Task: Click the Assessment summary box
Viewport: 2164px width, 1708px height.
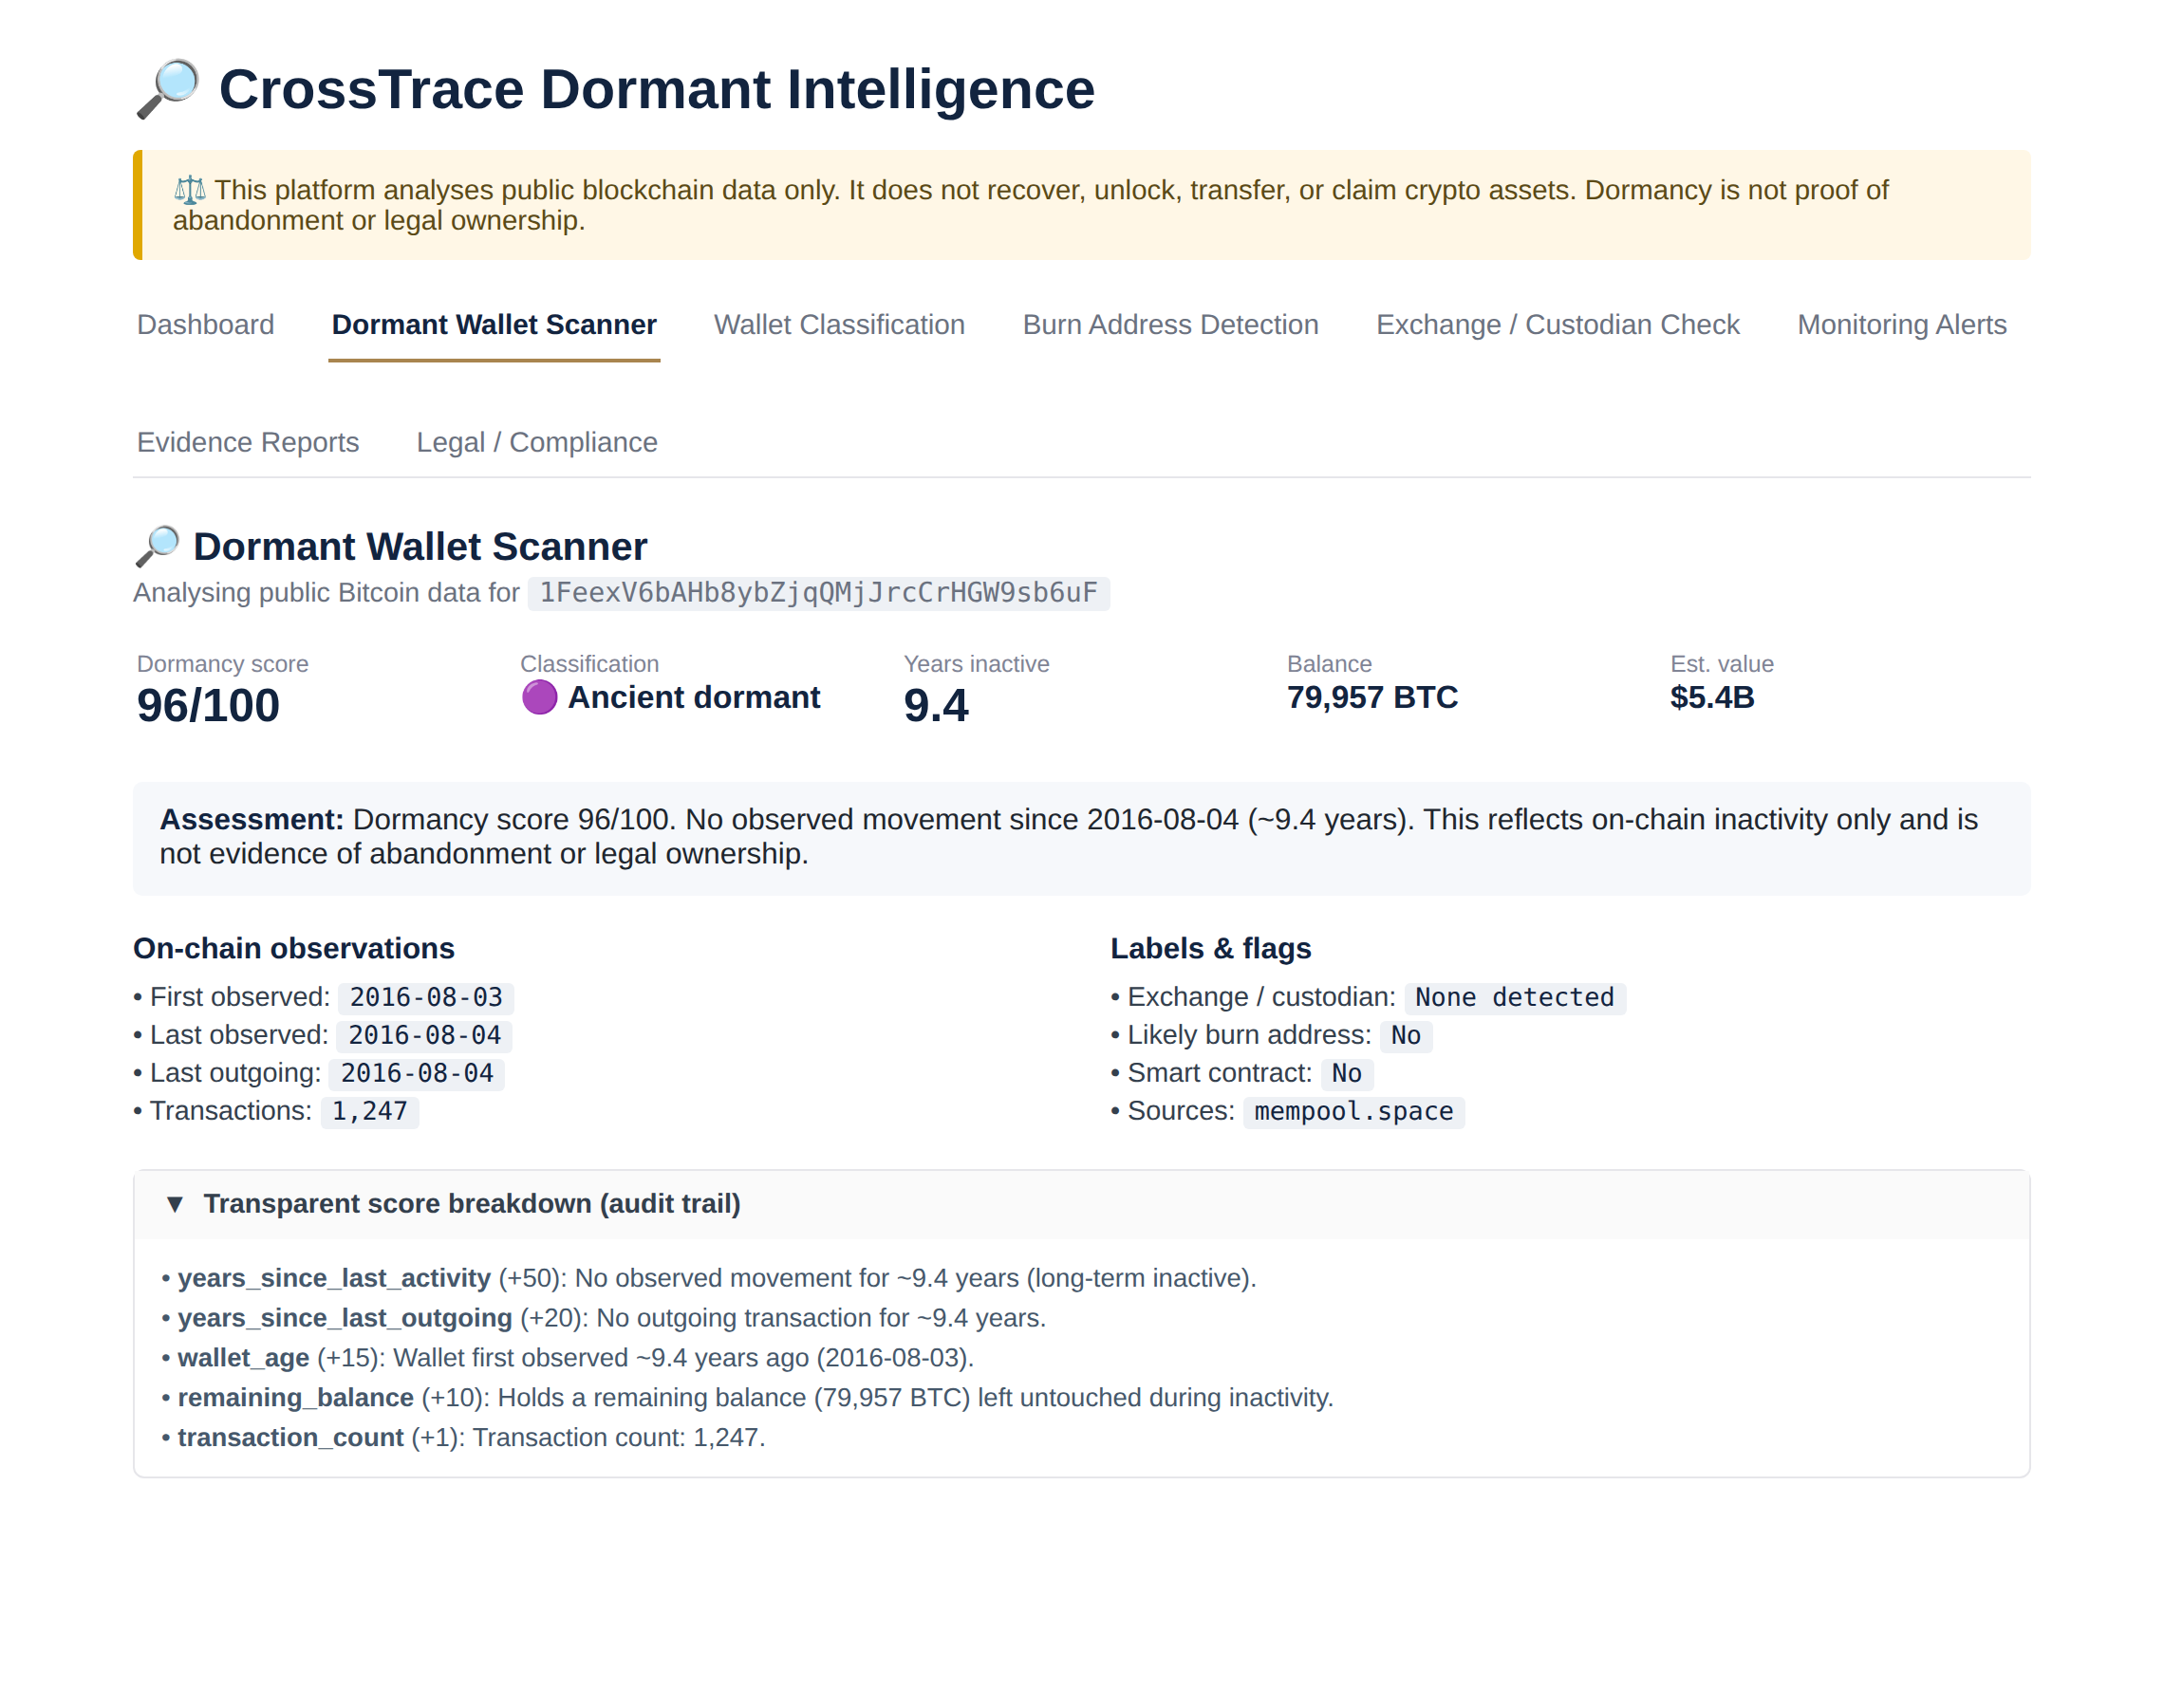Action: [1082, 838]
